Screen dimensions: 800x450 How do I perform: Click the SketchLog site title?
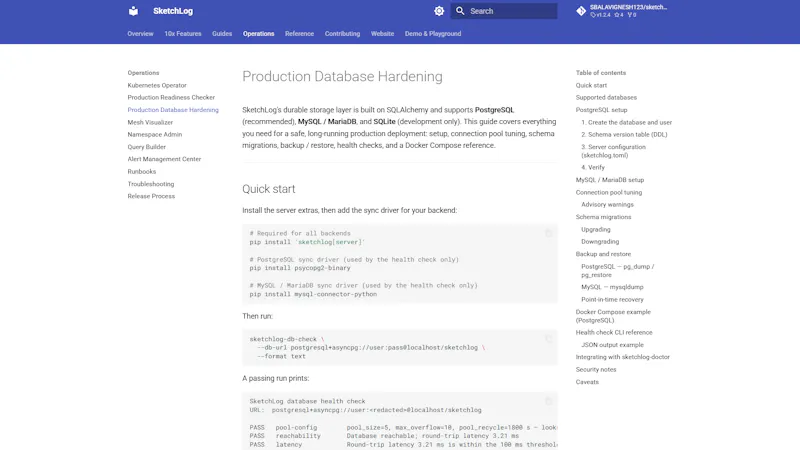(173, 11)
